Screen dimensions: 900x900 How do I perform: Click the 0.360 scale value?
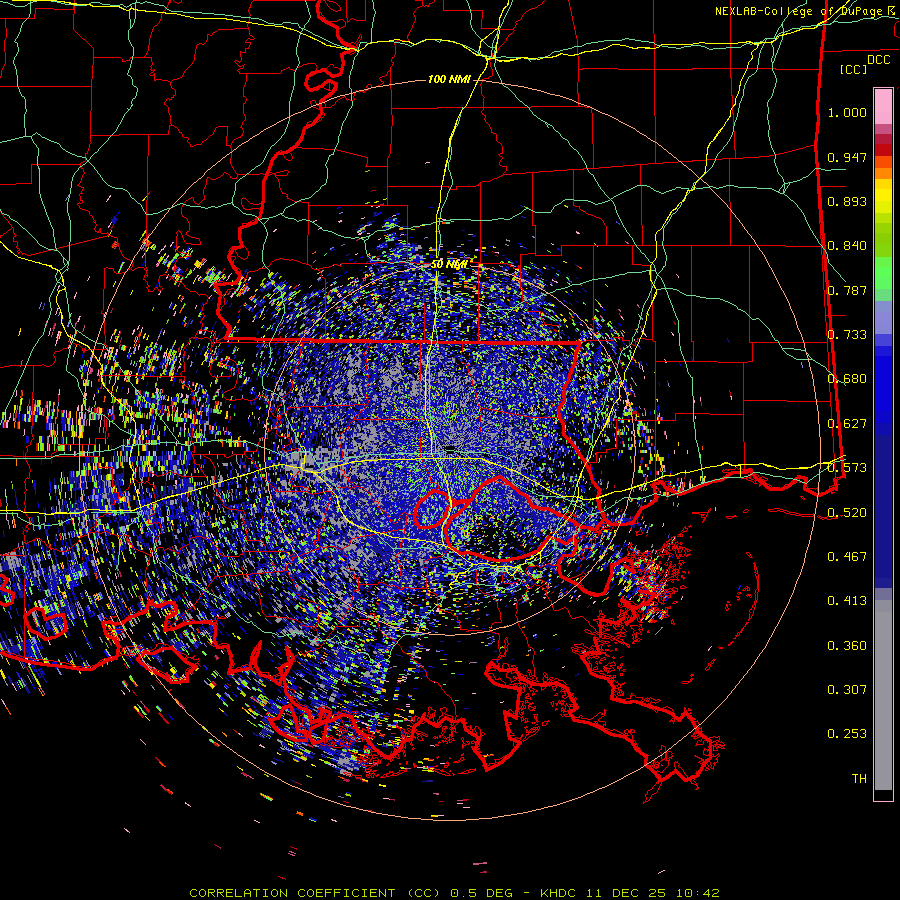coord(847,646)
